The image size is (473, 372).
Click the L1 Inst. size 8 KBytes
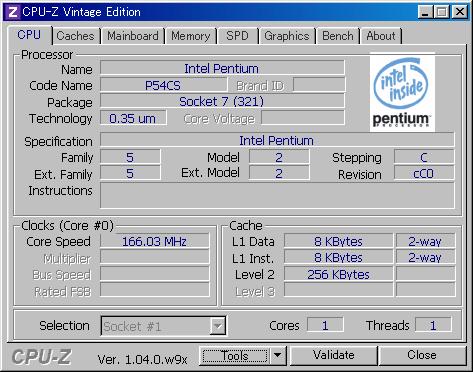tap(338, 257)
